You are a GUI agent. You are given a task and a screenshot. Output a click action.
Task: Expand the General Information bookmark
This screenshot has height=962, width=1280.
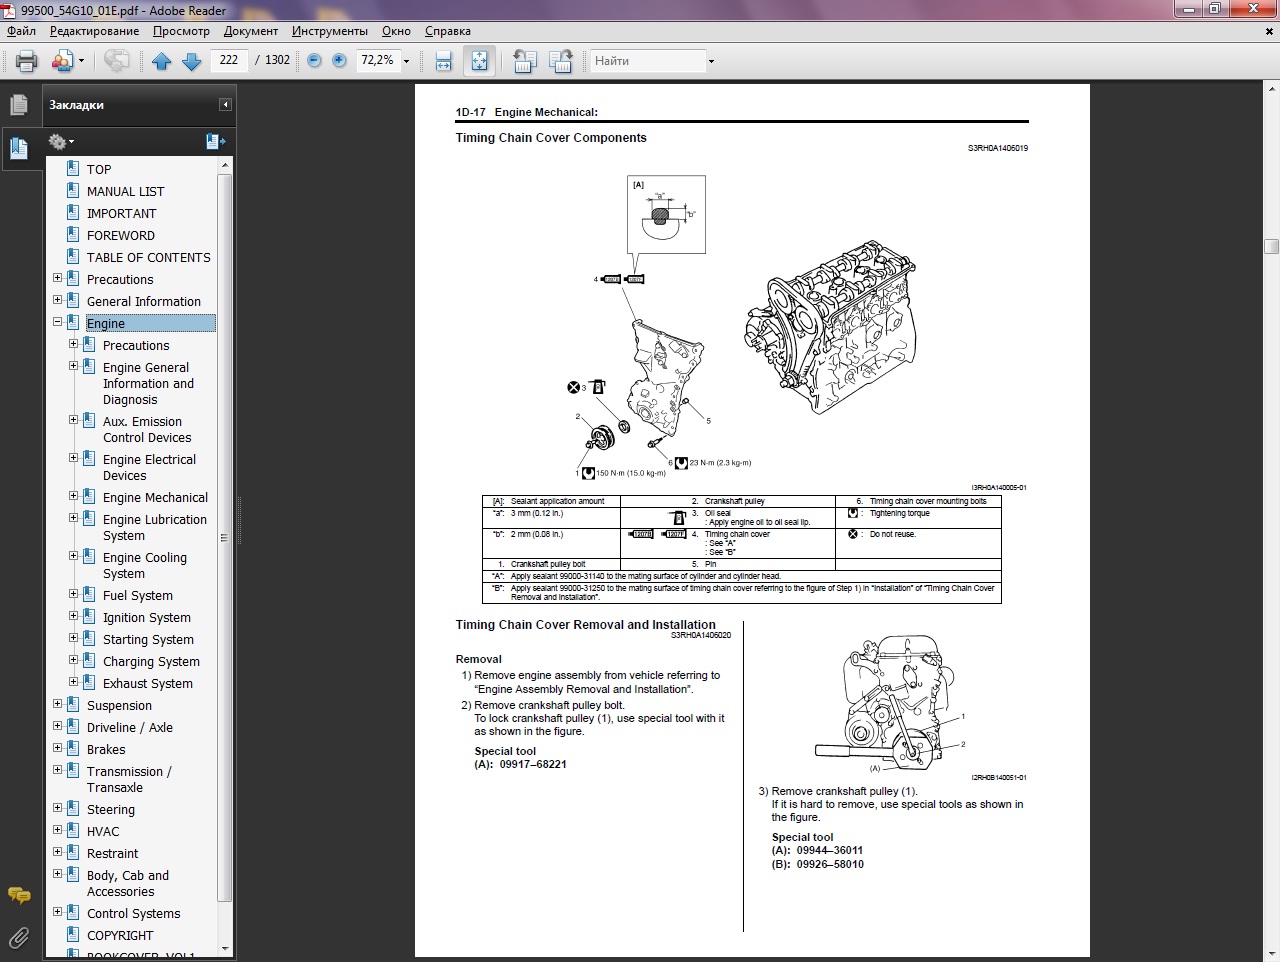[x=57, y=300]
